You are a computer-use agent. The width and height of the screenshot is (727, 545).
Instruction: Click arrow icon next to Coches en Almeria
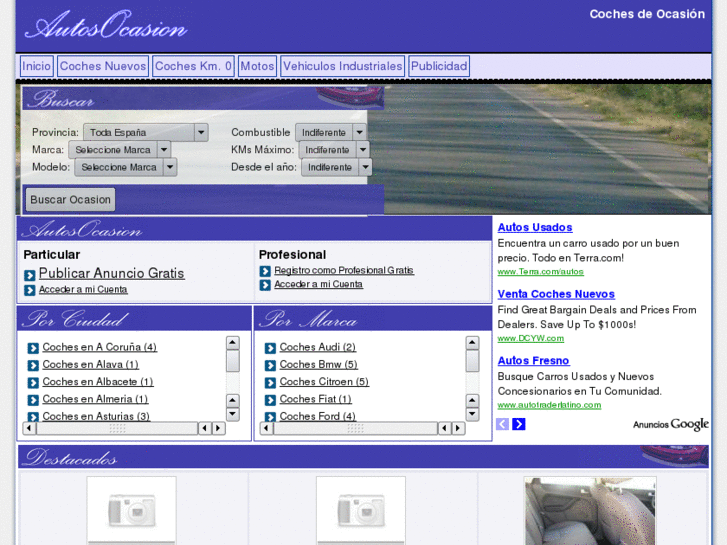(33, 400)
